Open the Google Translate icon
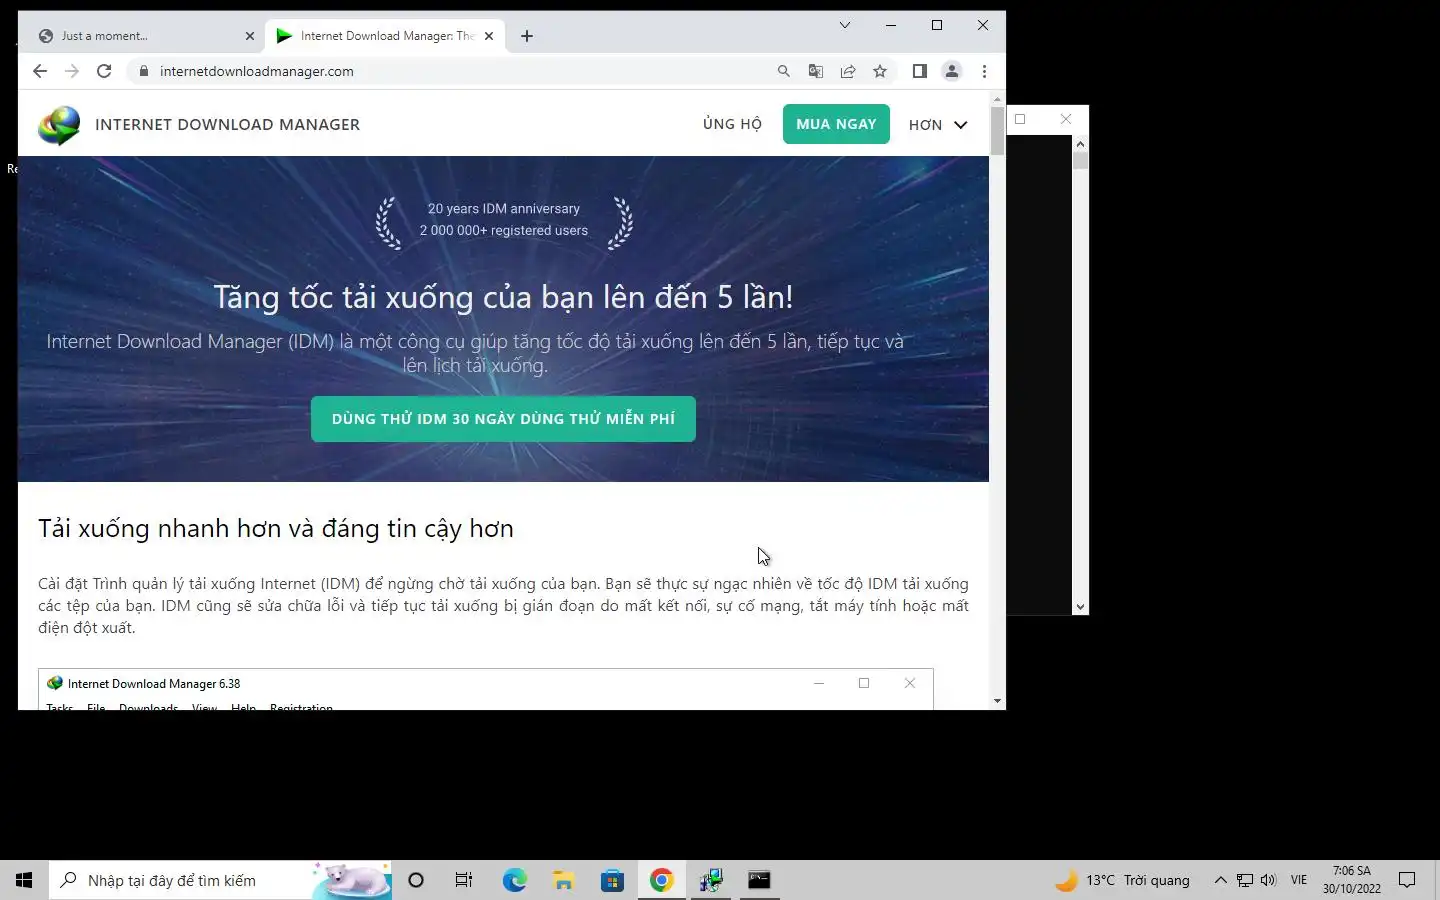 click(816, 71)
